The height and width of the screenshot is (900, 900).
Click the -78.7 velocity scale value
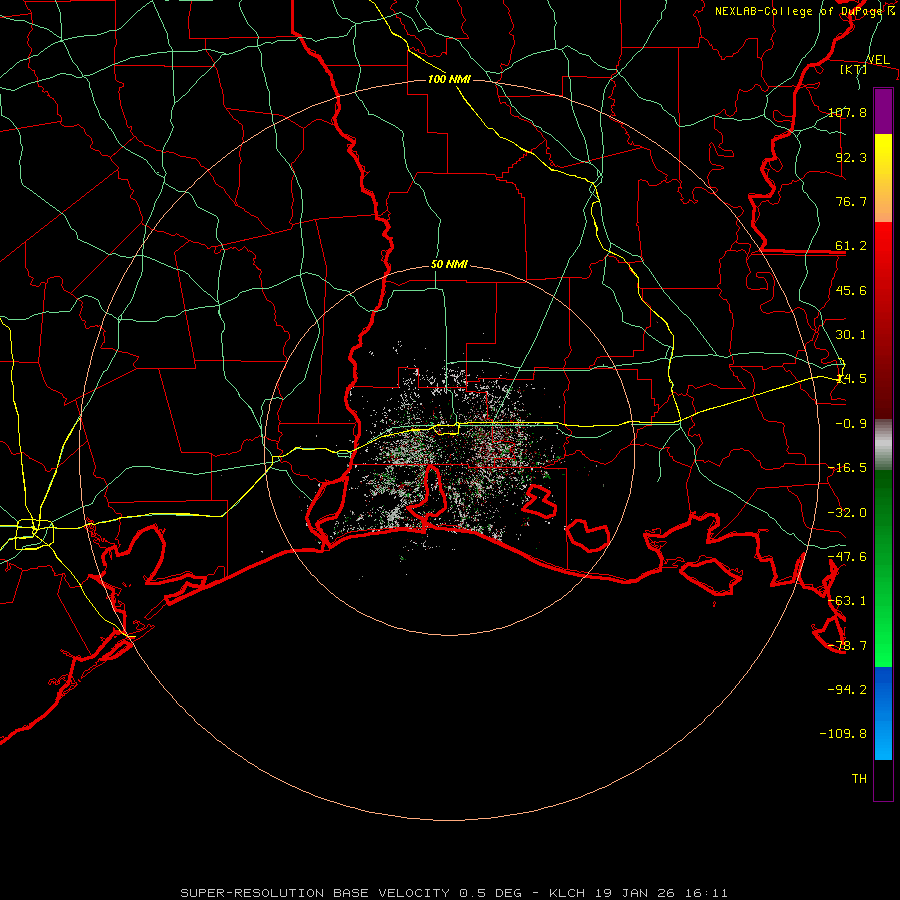click(x=847, y=646)
